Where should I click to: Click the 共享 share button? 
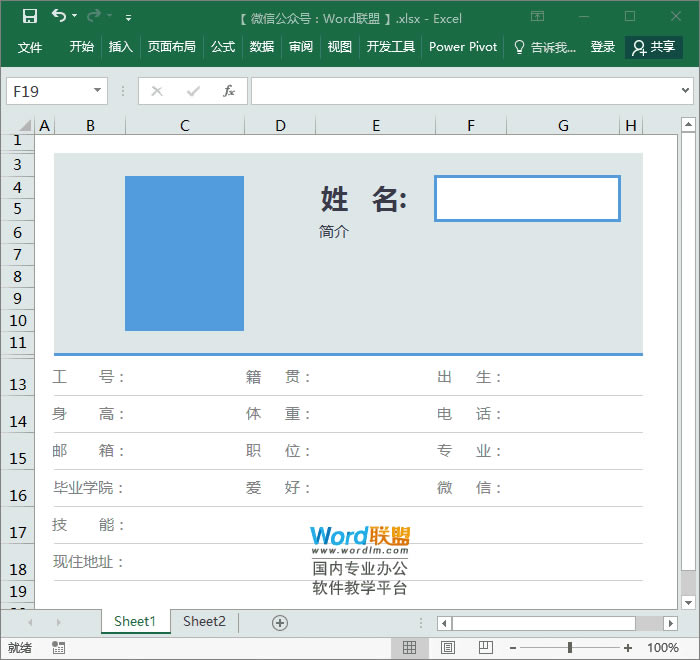(x=654, y=47)
